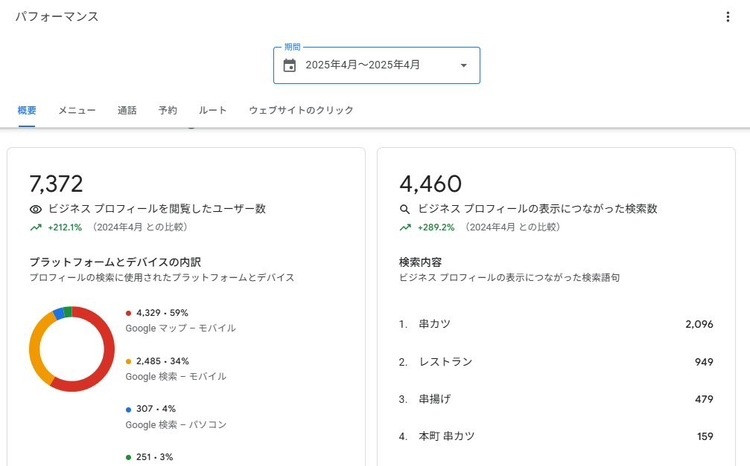Open the ウェブサイトのクリック tab

tap(301, 110)
